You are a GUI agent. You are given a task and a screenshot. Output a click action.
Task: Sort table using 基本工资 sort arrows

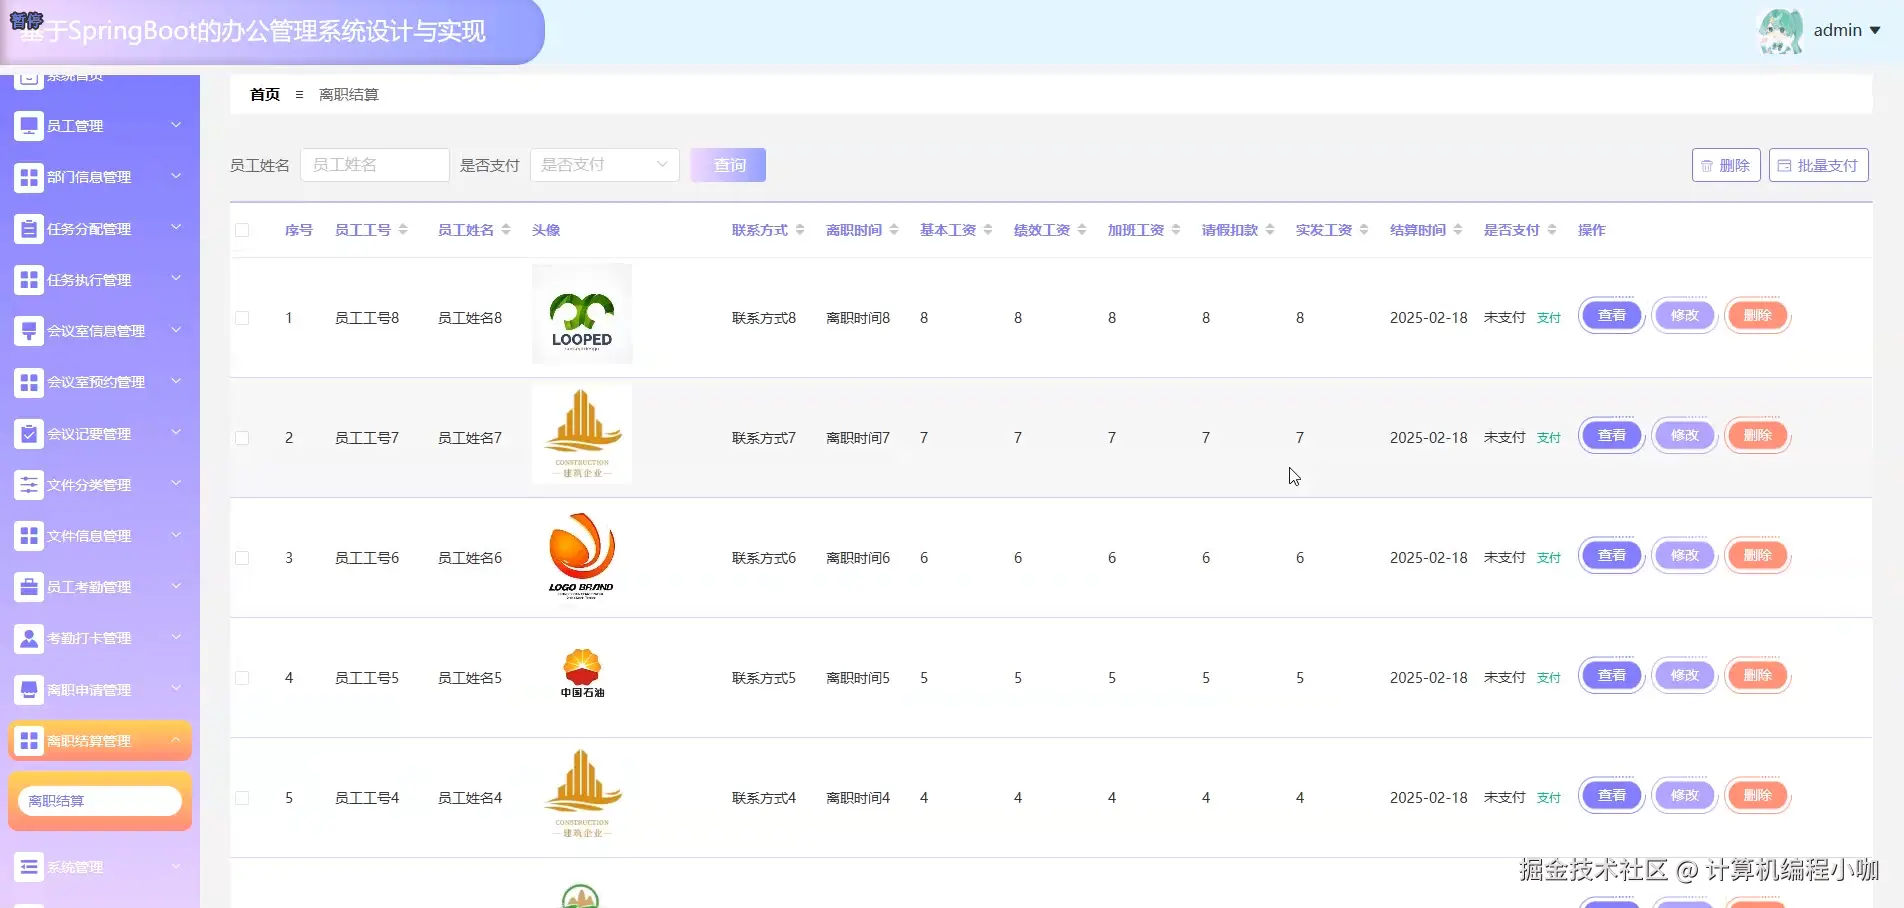988,230
